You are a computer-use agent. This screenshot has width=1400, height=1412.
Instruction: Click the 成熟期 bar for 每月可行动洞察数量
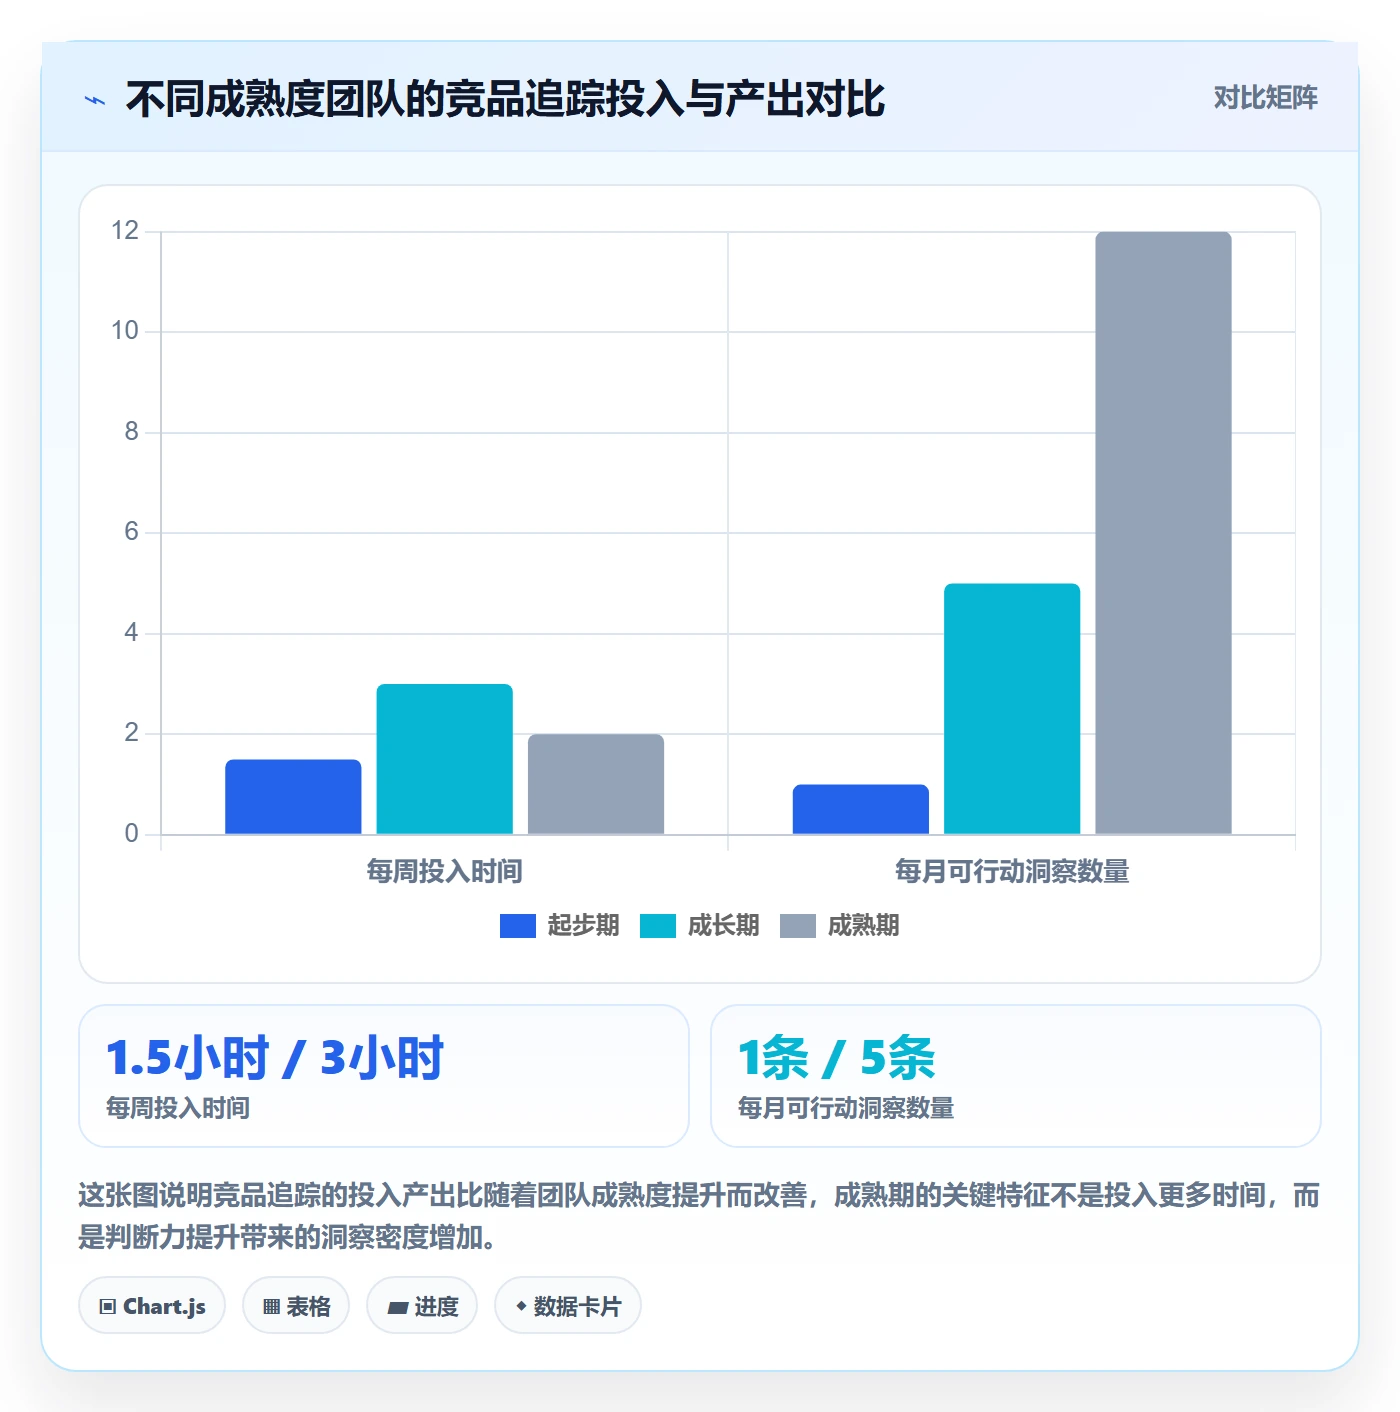(x=1163, y=533)
